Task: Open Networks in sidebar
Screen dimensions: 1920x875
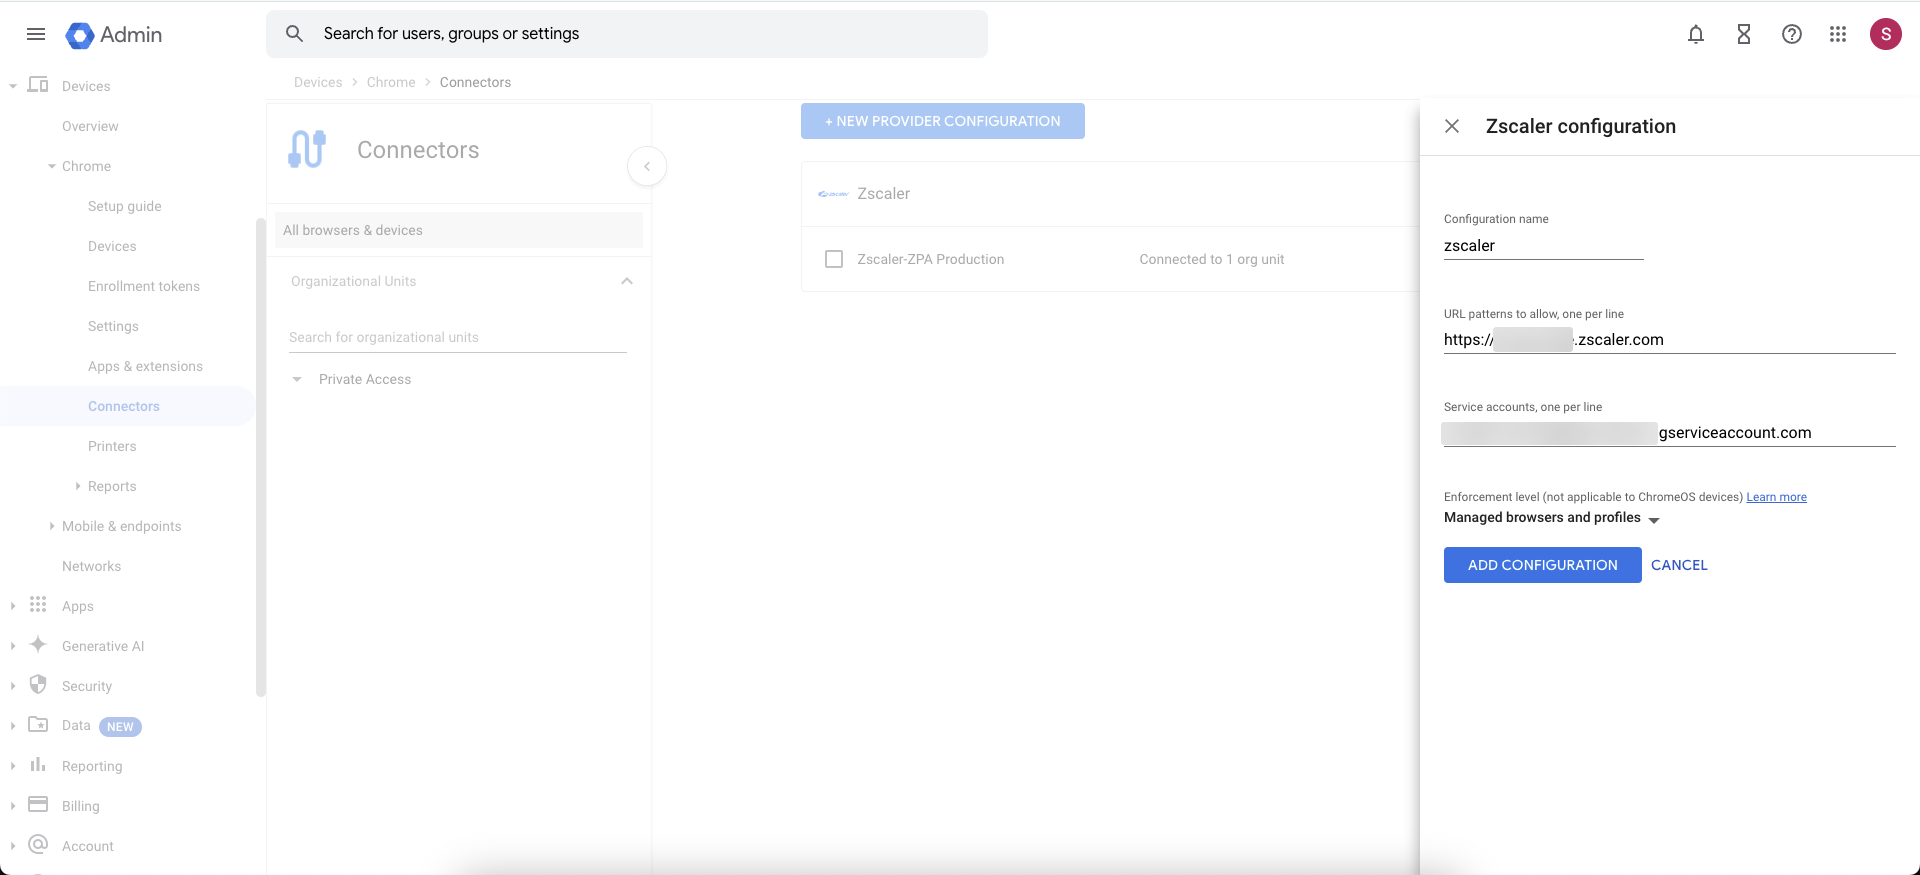Action: pos(91,566)
